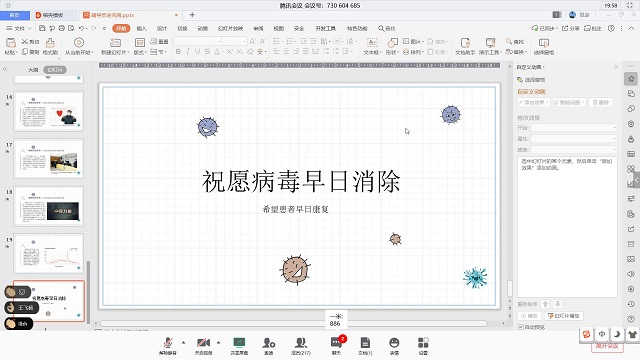Redo the last action
The height and width of the screenshot is (360, 640).
pyautogui.click(x=94, y=28)
